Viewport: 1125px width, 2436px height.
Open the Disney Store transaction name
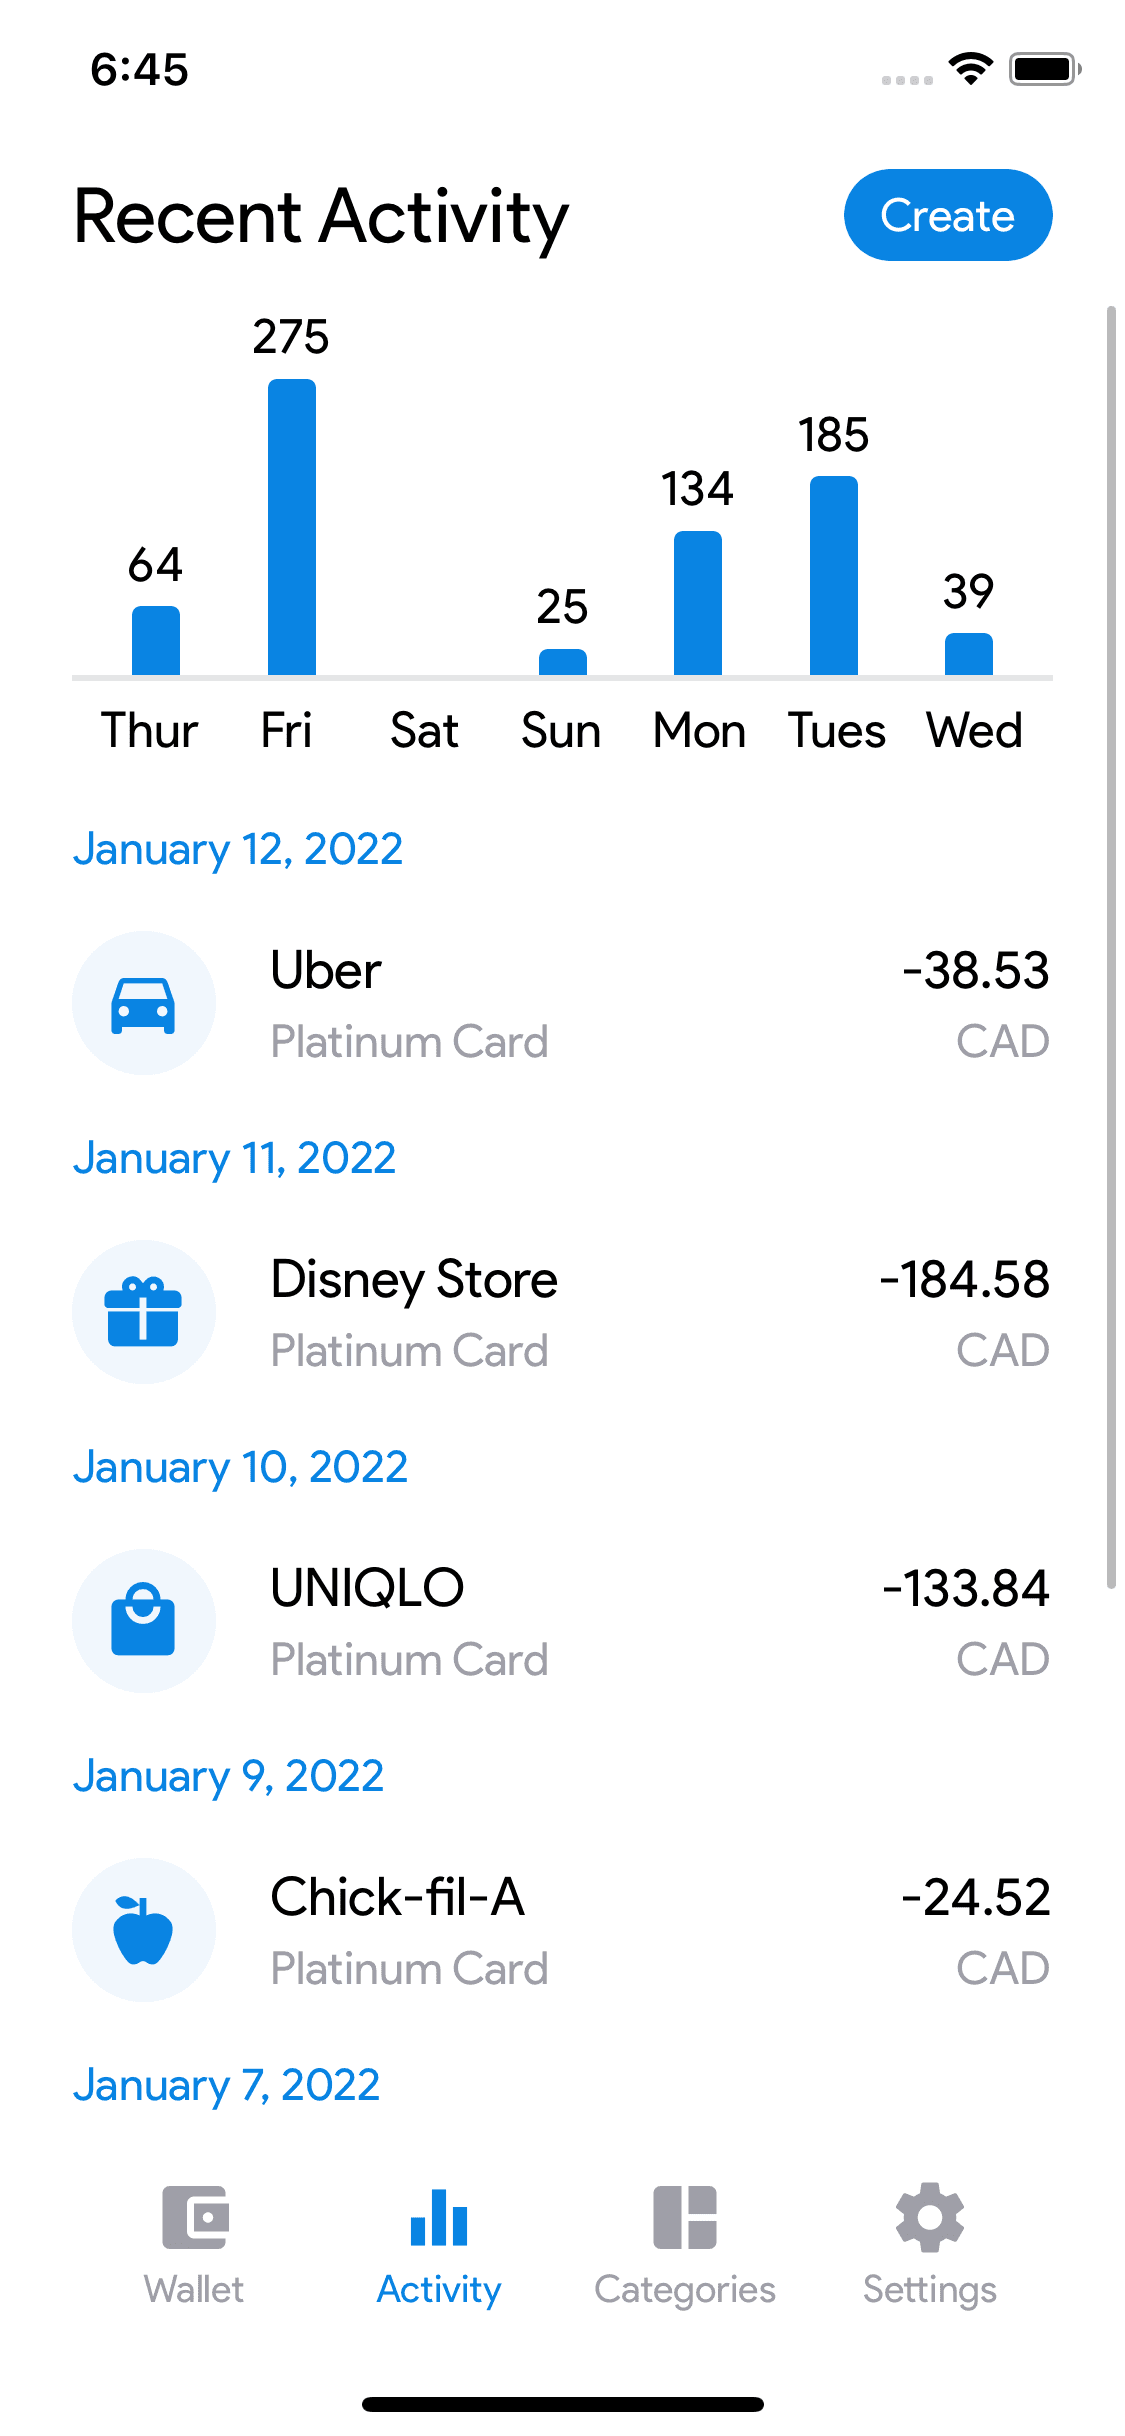pos(414,1280)
